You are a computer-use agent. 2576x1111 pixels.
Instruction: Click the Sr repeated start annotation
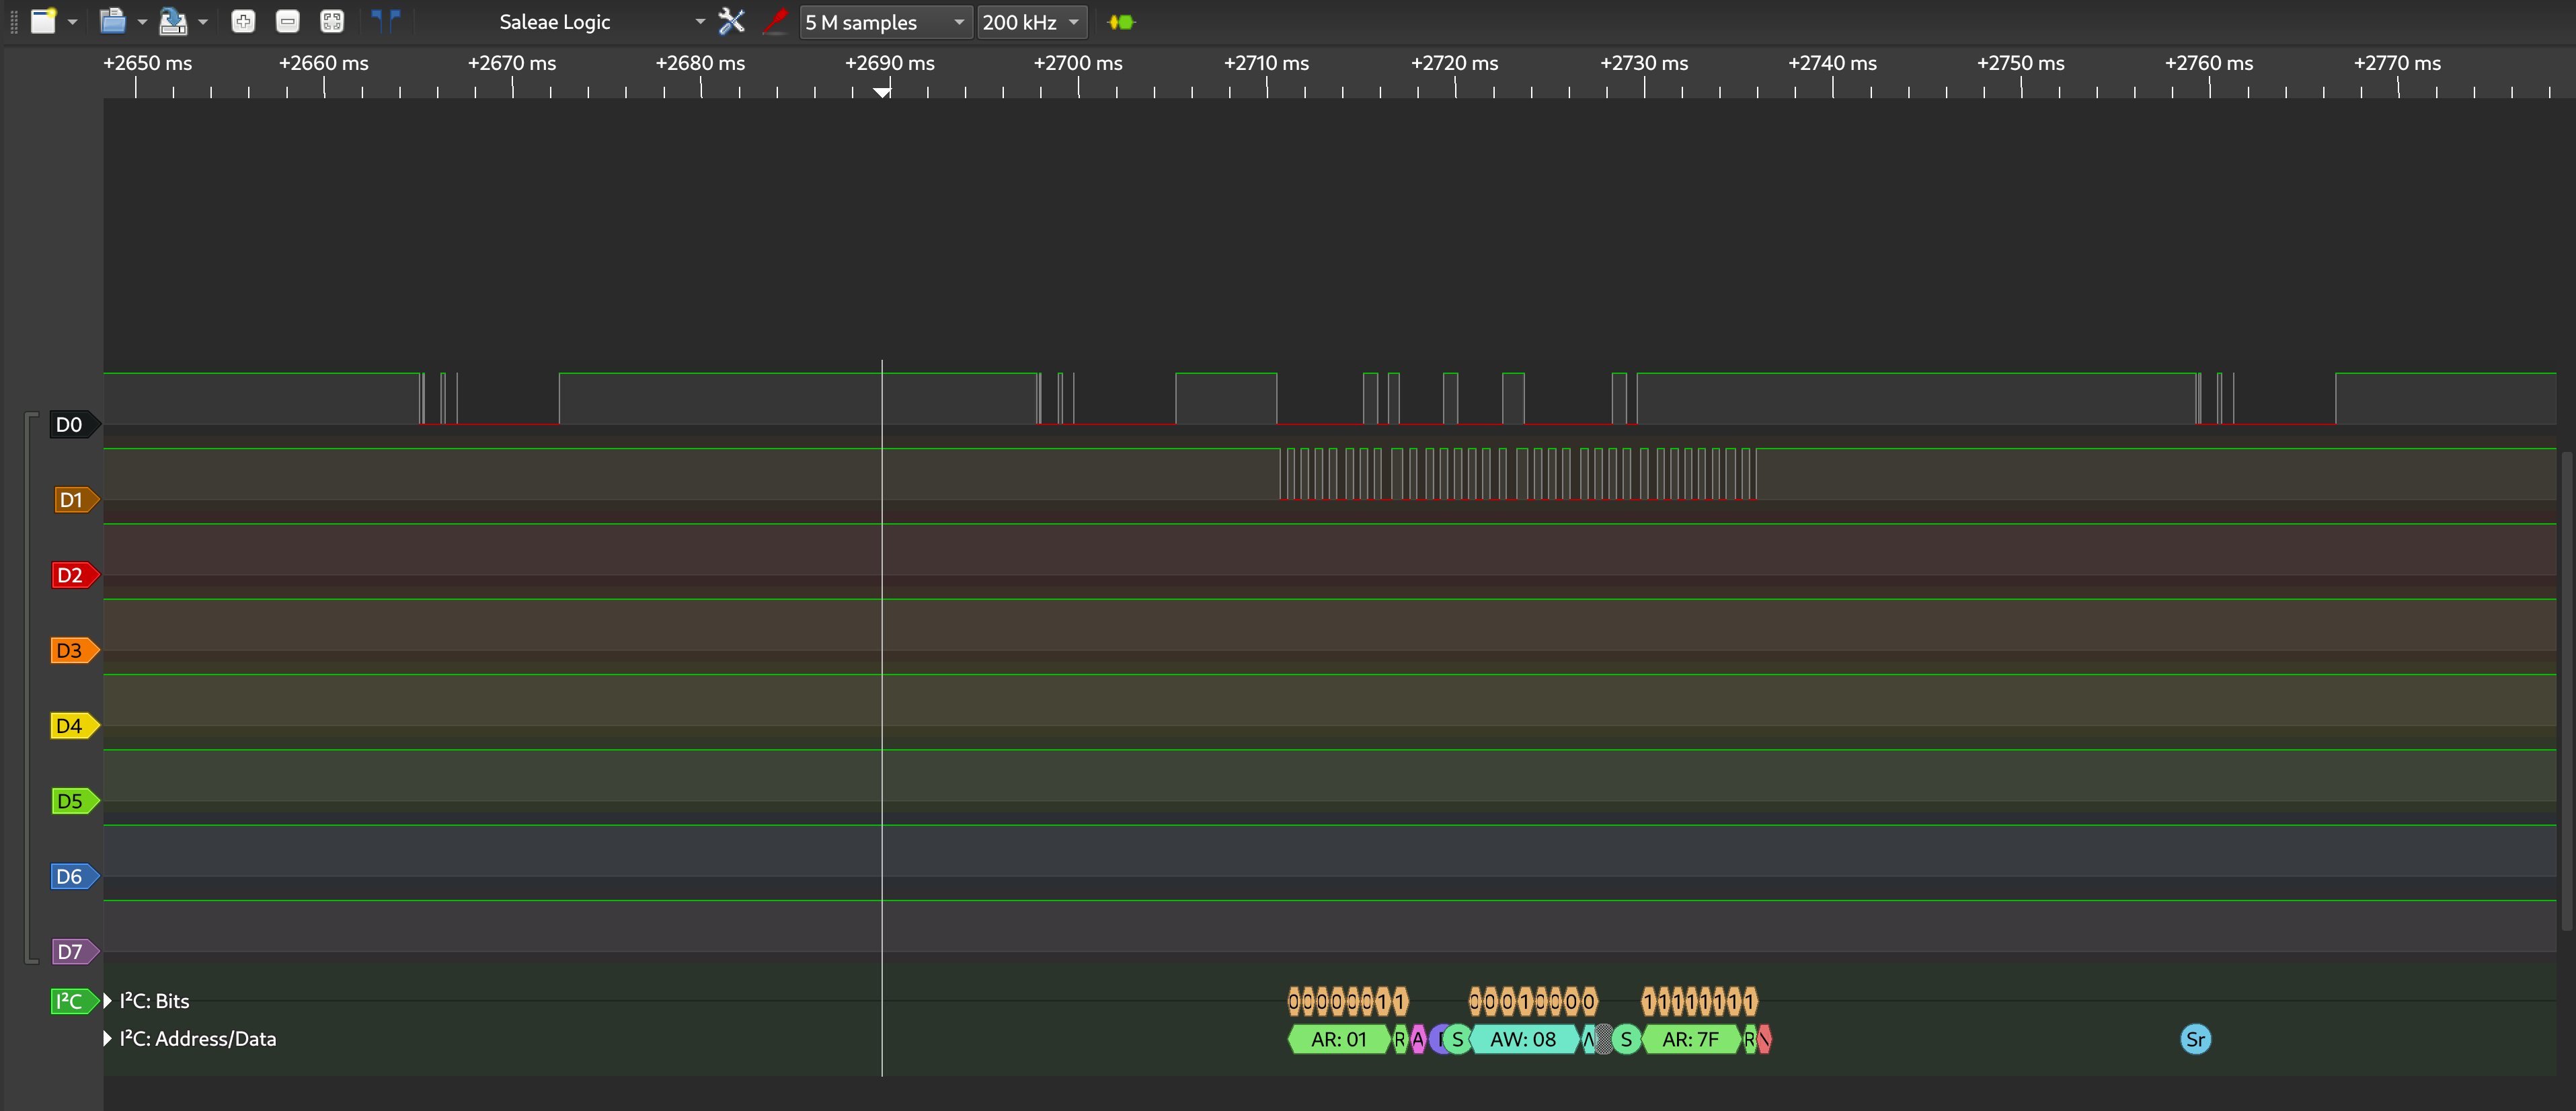coord(2195,1040)
